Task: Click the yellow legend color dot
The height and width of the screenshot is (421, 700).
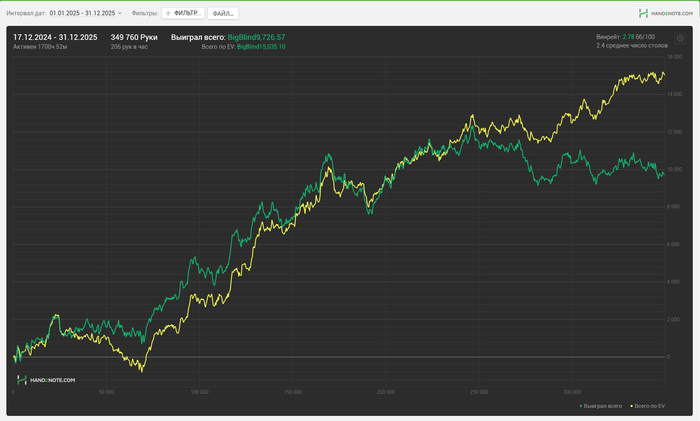Action: (x=631, y=407)
